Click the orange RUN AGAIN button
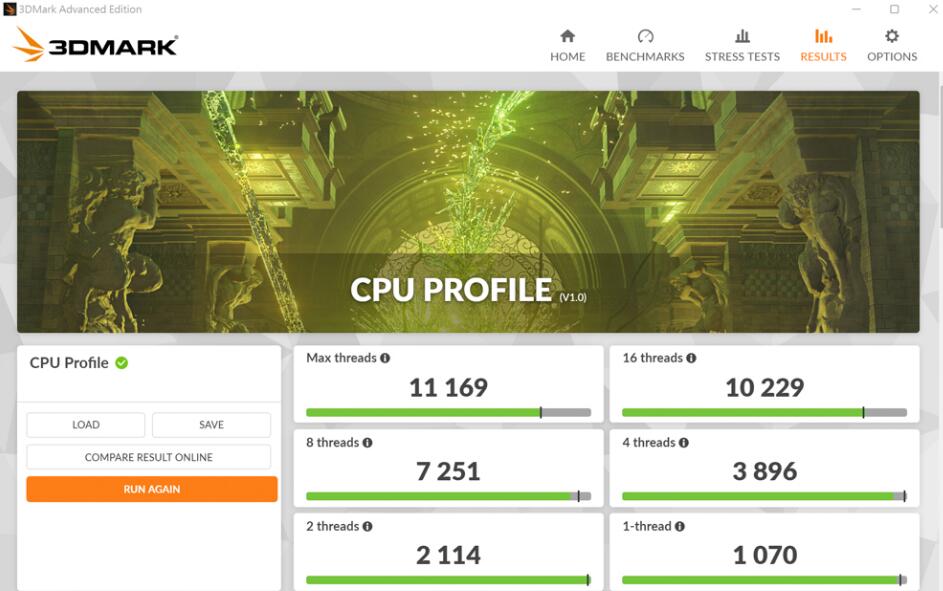 pyautogui.click(x=152, y=489)
